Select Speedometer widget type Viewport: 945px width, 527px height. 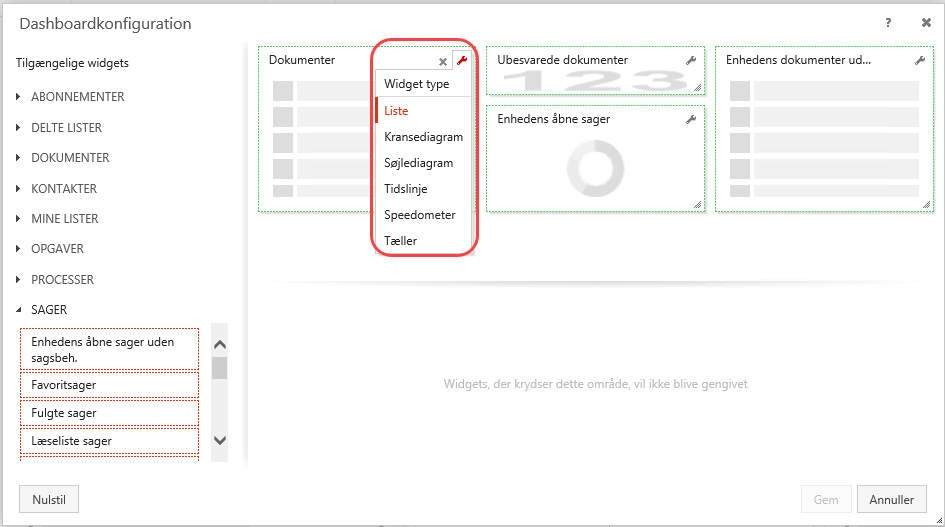point(419,215)
